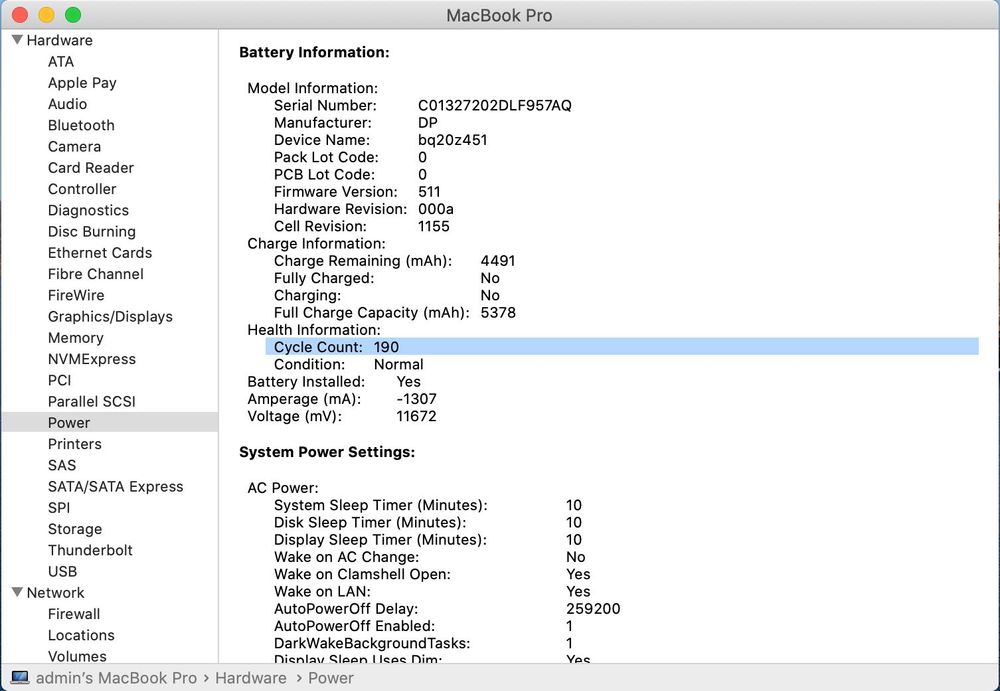Viewport: 1000px width, 691px height.
Task: Select SPI in the sidebar
Action: click(x=59, y=508)
